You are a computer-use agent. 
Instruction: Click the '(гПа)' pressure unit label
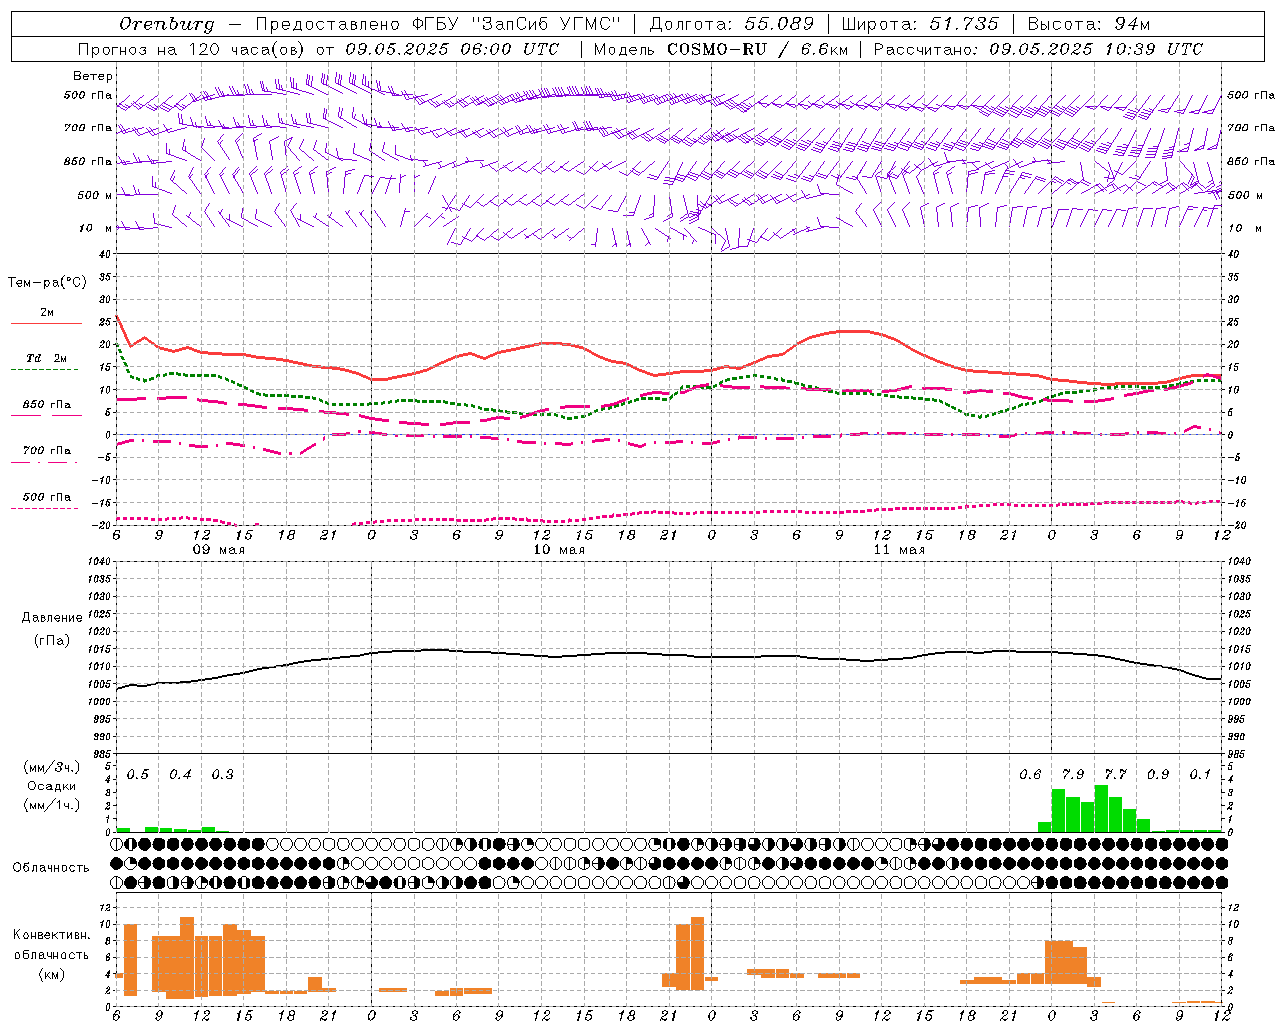pos(52,640)
